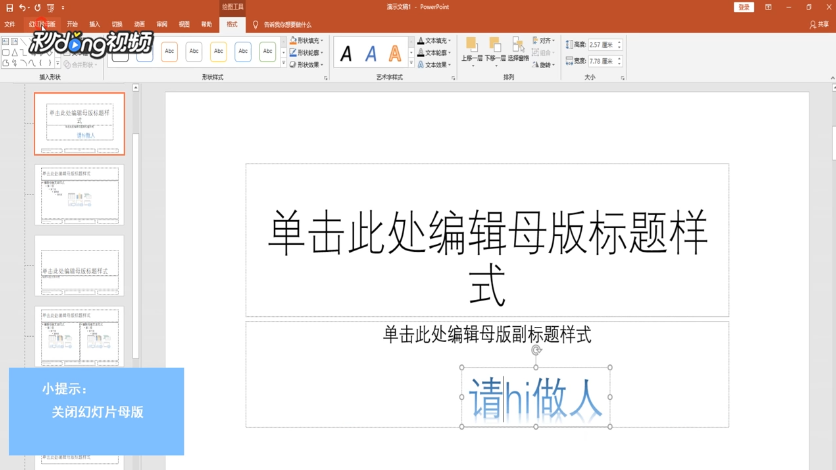Viewport: 836px width, 470px height.
Task: Switch to the 动画 tab
Action: [140, 25]
